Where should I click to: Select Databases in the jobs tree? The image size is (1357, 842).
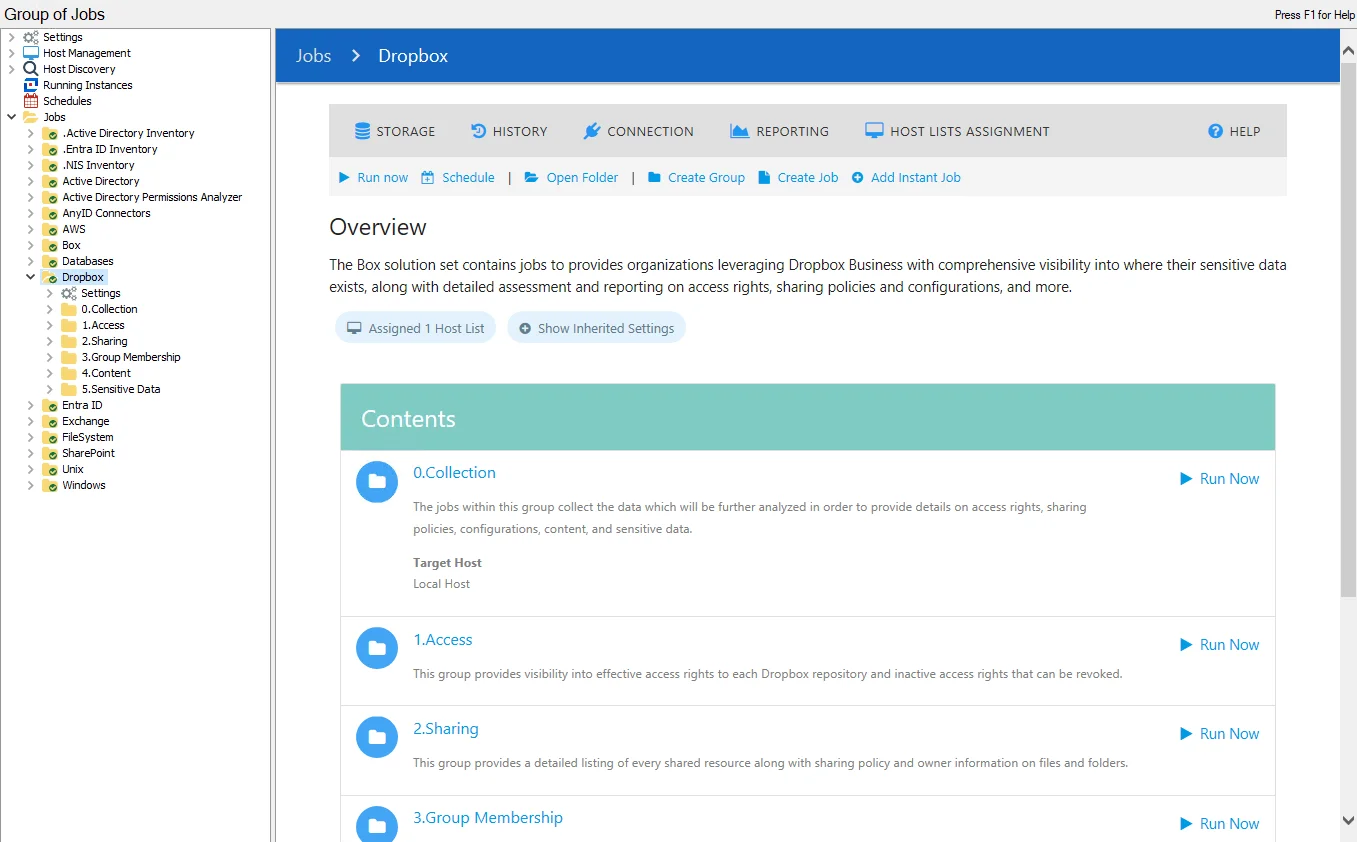coord(88,261)
